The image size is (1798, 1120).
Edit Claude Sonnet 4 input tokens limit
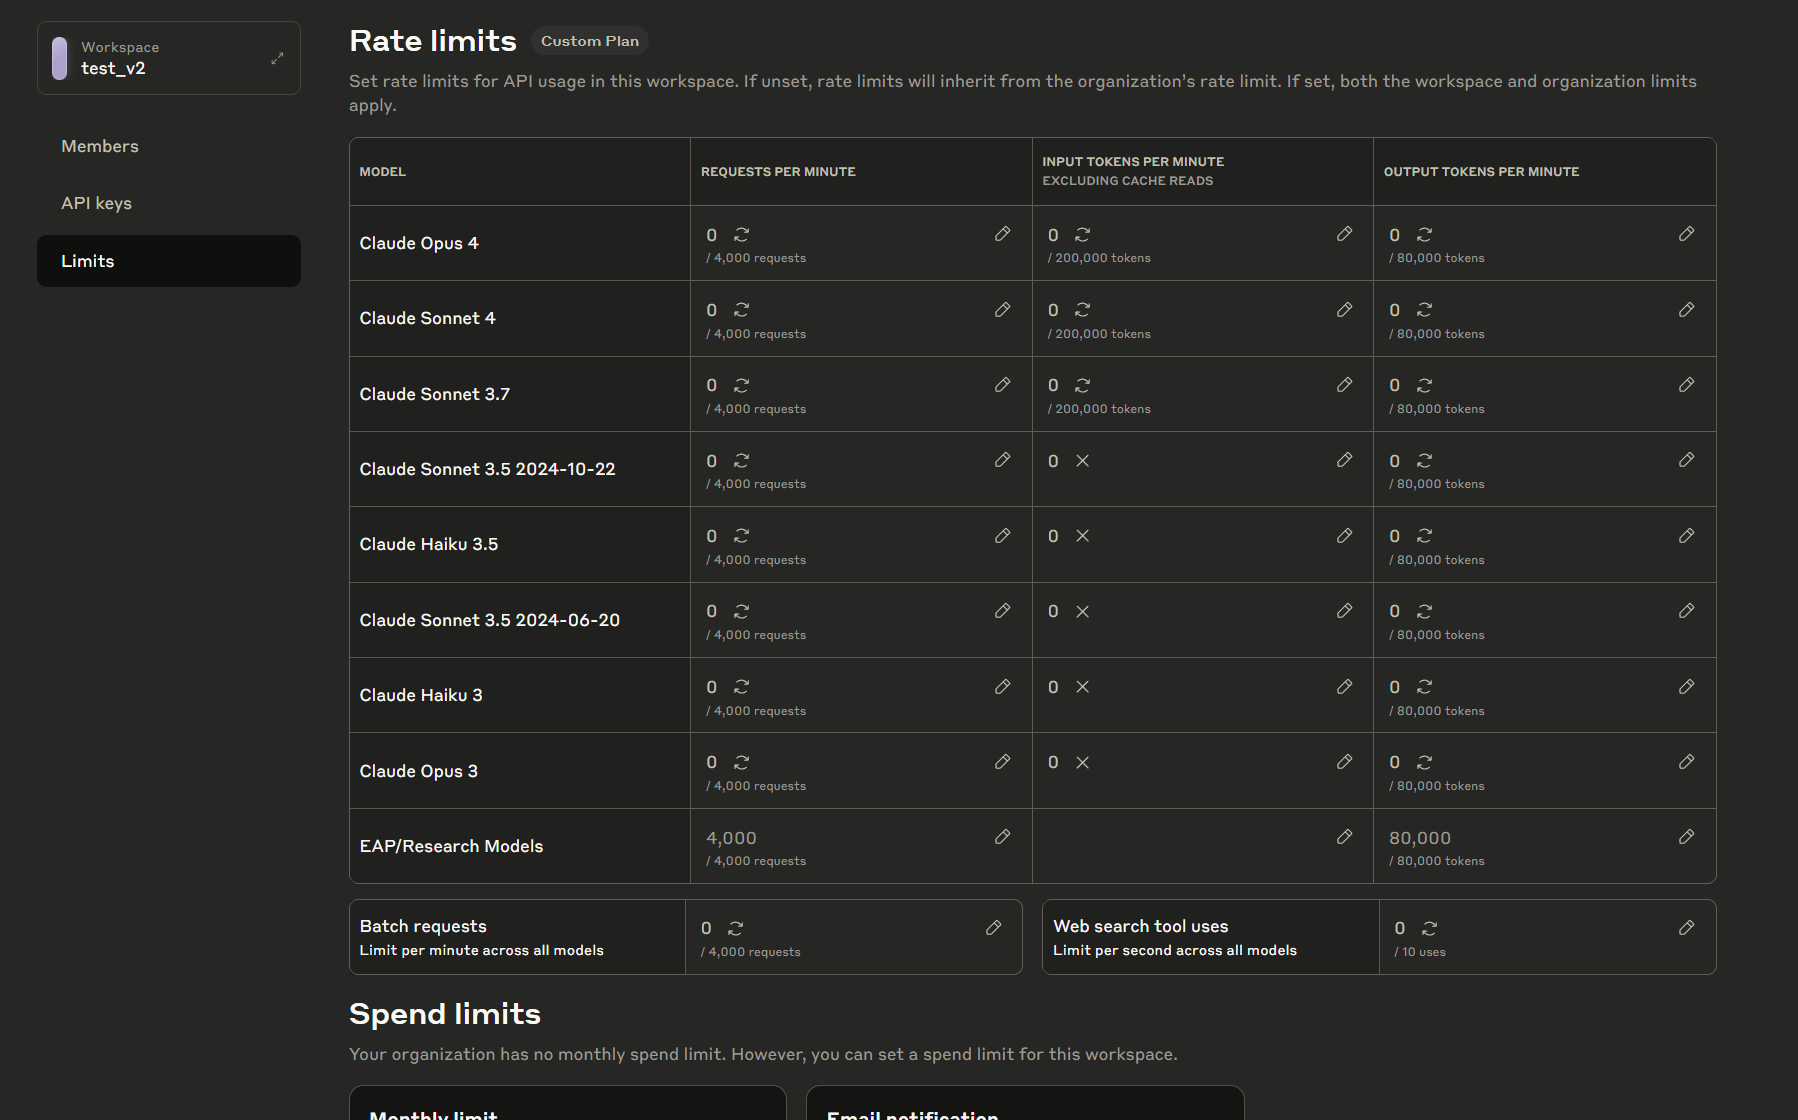point(1344,310)
